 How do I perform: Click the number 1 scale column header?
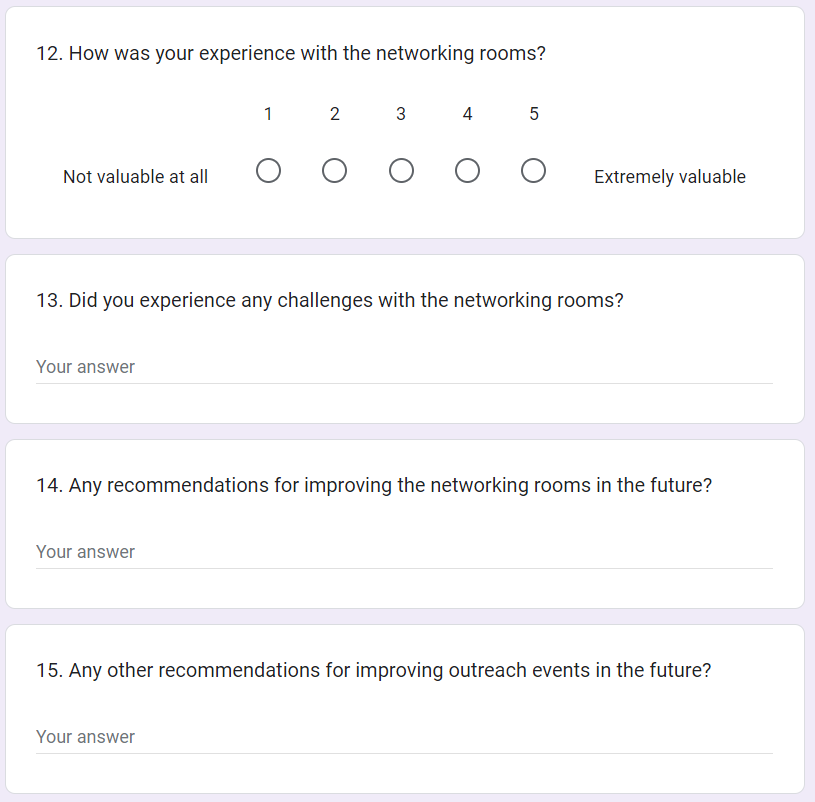point(268,114)
